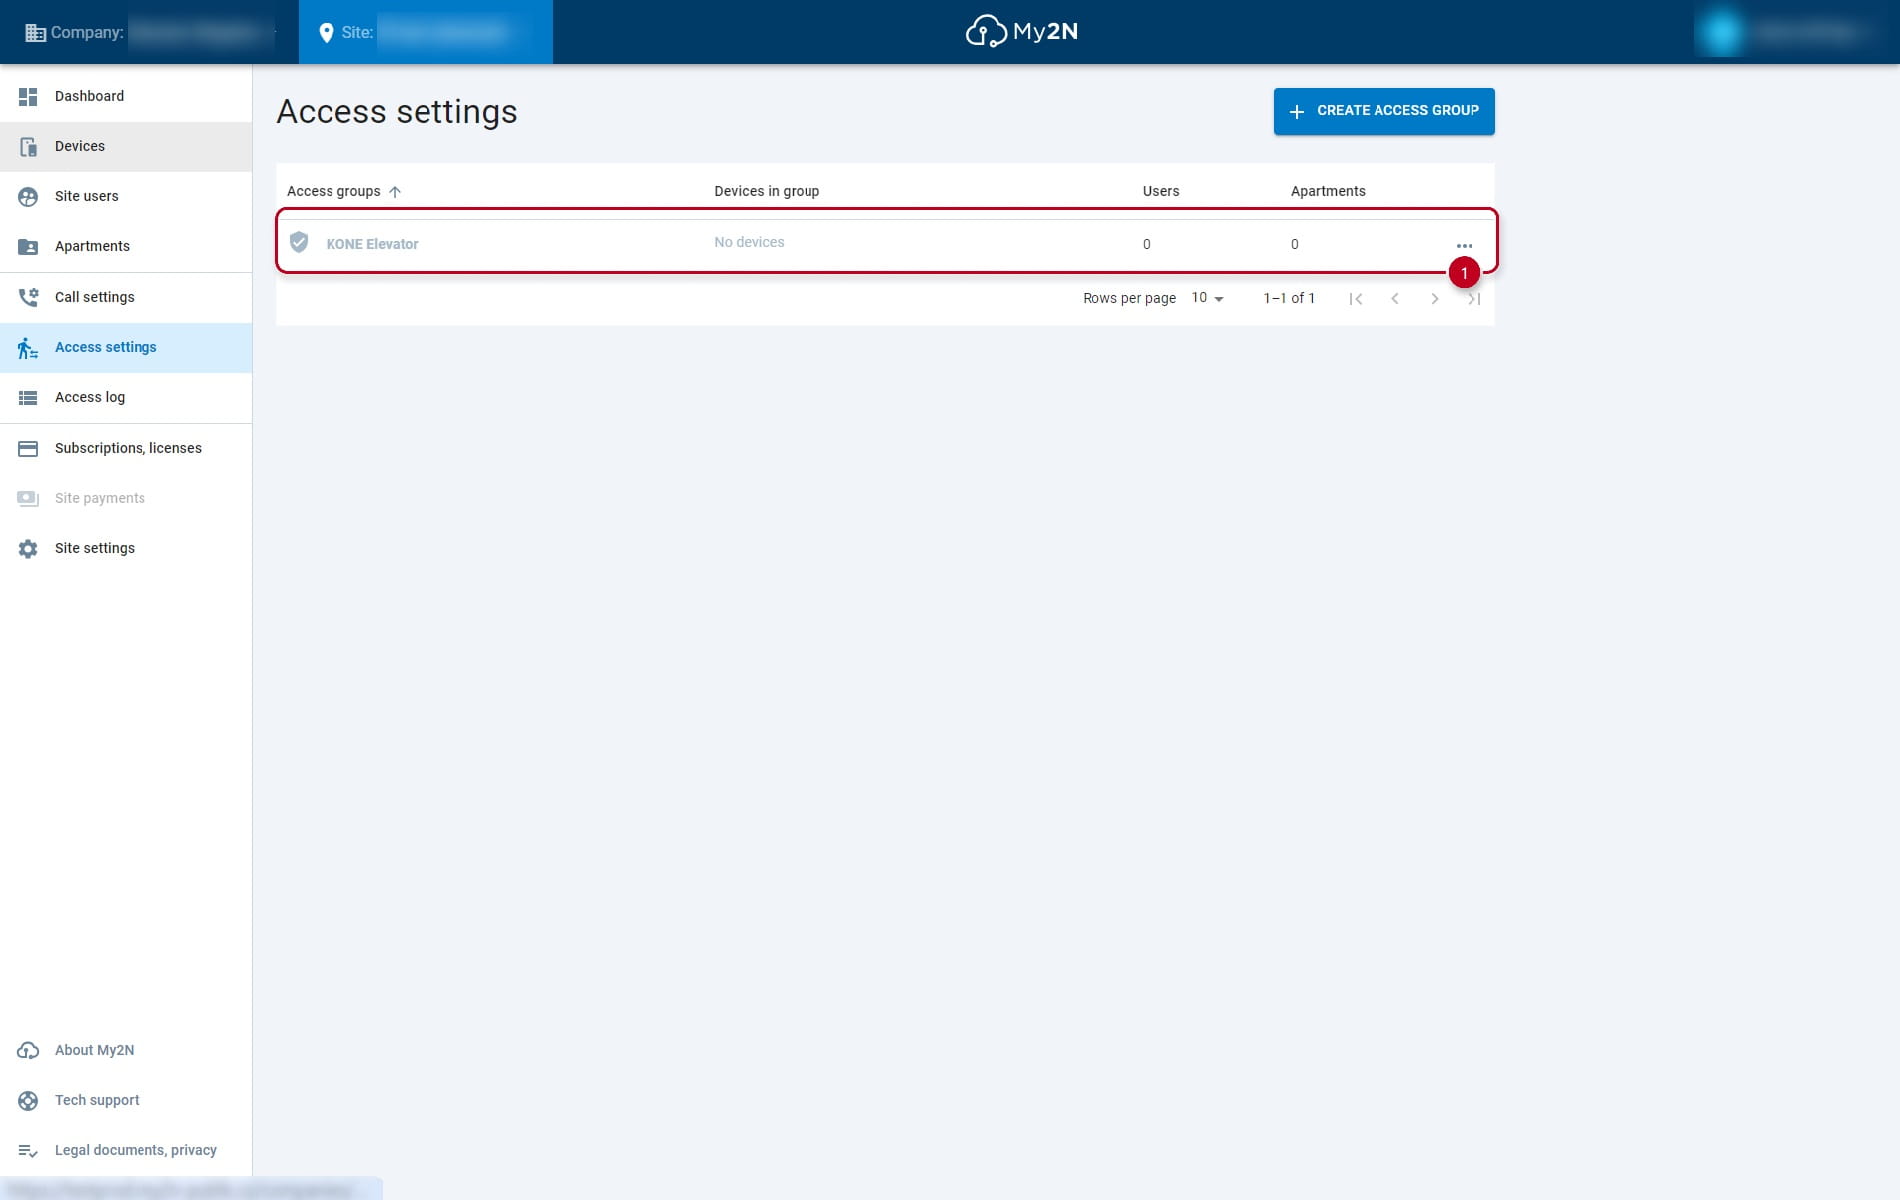
Task: Click the Site payments icon
Action: click(x=28, y=498)
